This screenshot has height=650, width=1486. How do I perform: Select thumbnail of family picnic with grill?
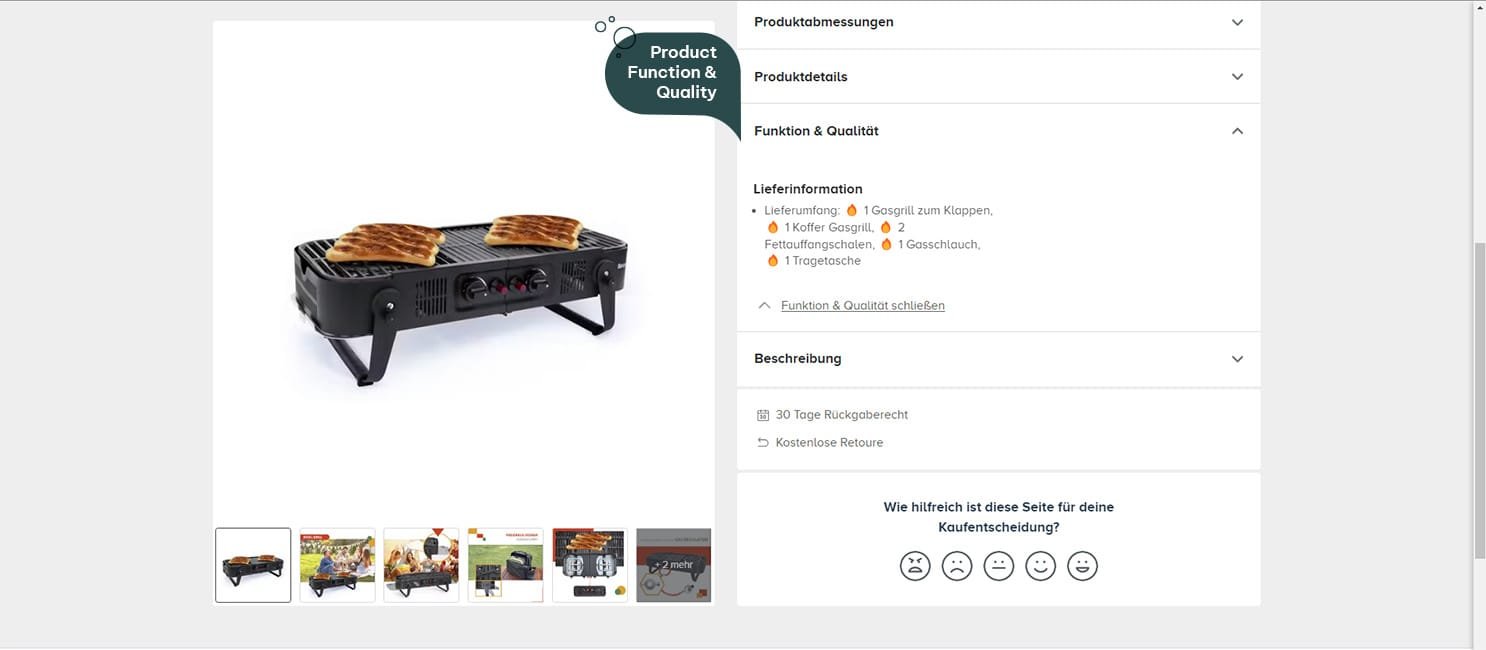click(x=337, y=565)
